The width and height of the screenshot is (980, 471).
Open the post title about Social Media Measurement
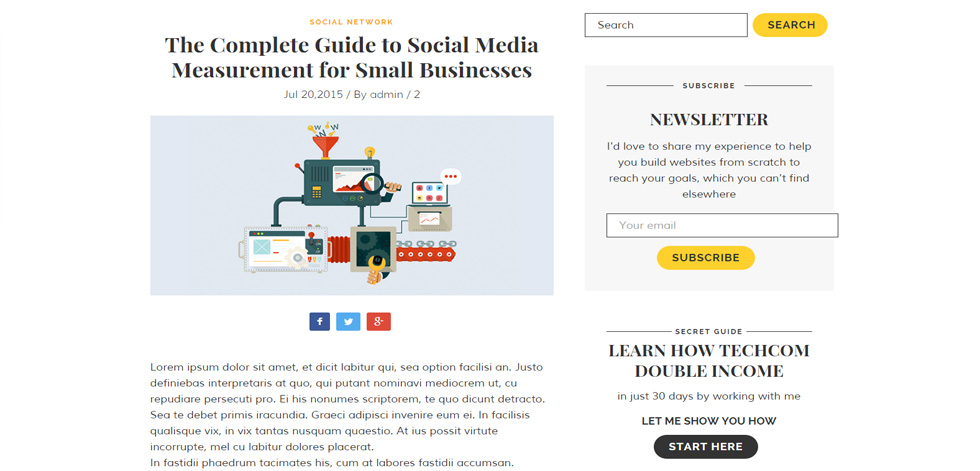(352, 57)
